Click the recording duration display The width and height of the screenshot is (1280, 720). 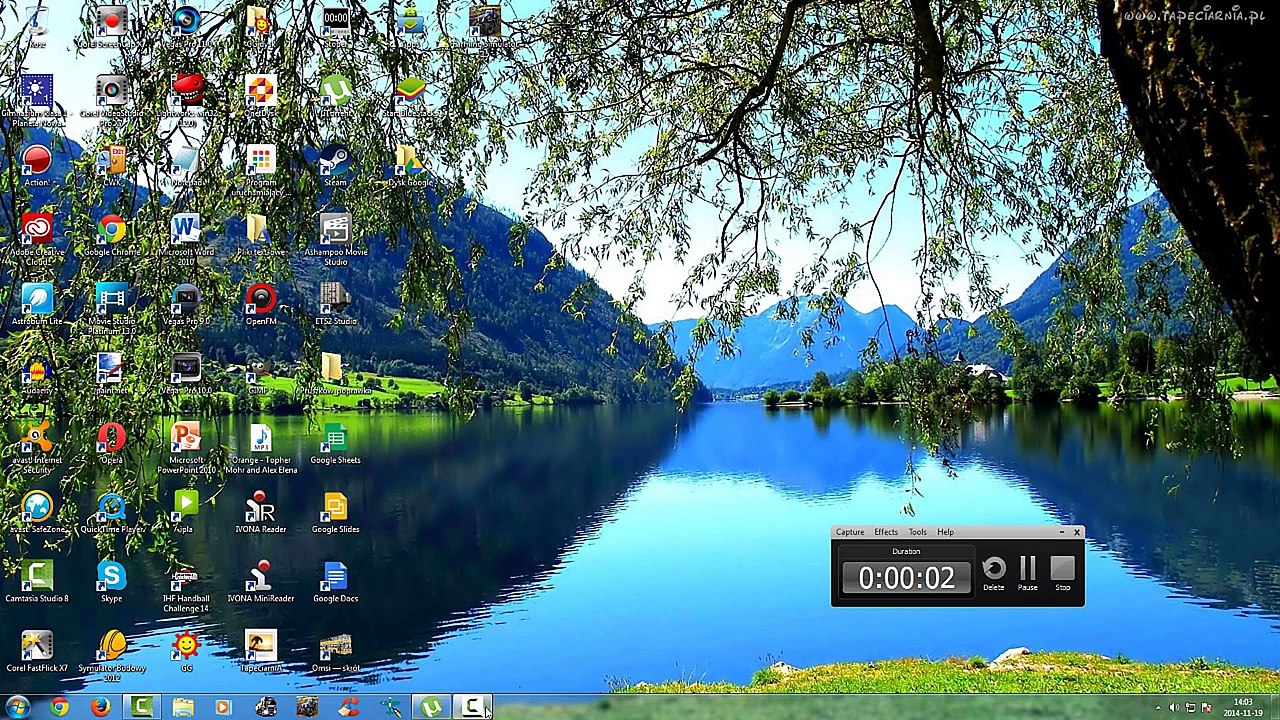(906, 578)
